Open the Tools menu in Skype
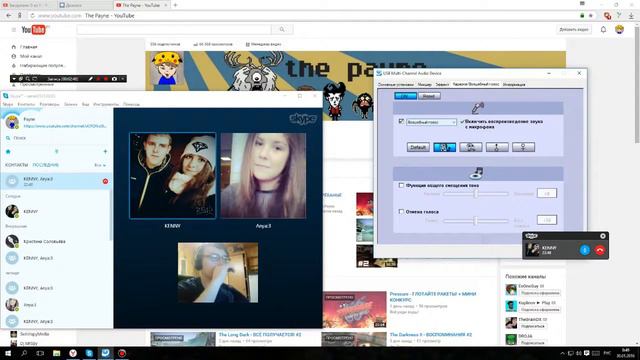Viewport: 640px width, 360px height. point(106,104)
